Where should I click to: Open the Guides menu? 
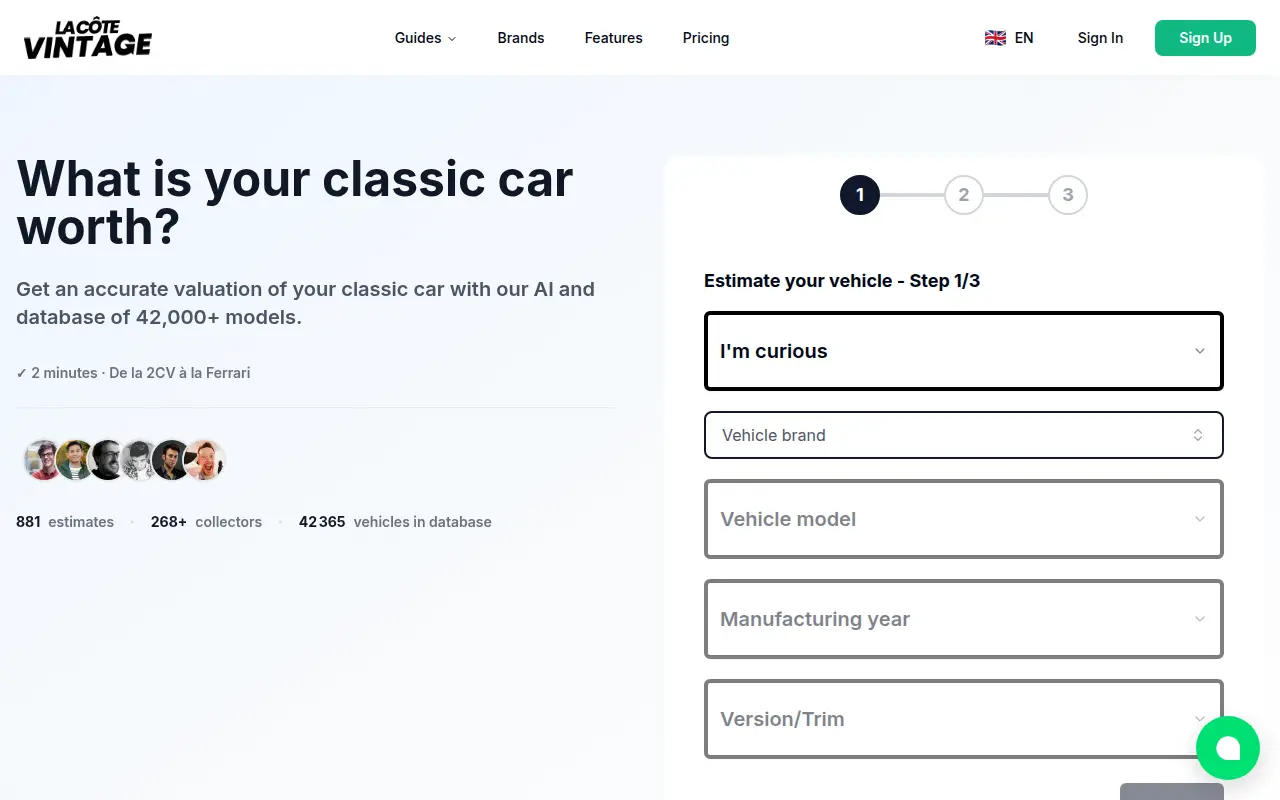click(x=425, y=38)
